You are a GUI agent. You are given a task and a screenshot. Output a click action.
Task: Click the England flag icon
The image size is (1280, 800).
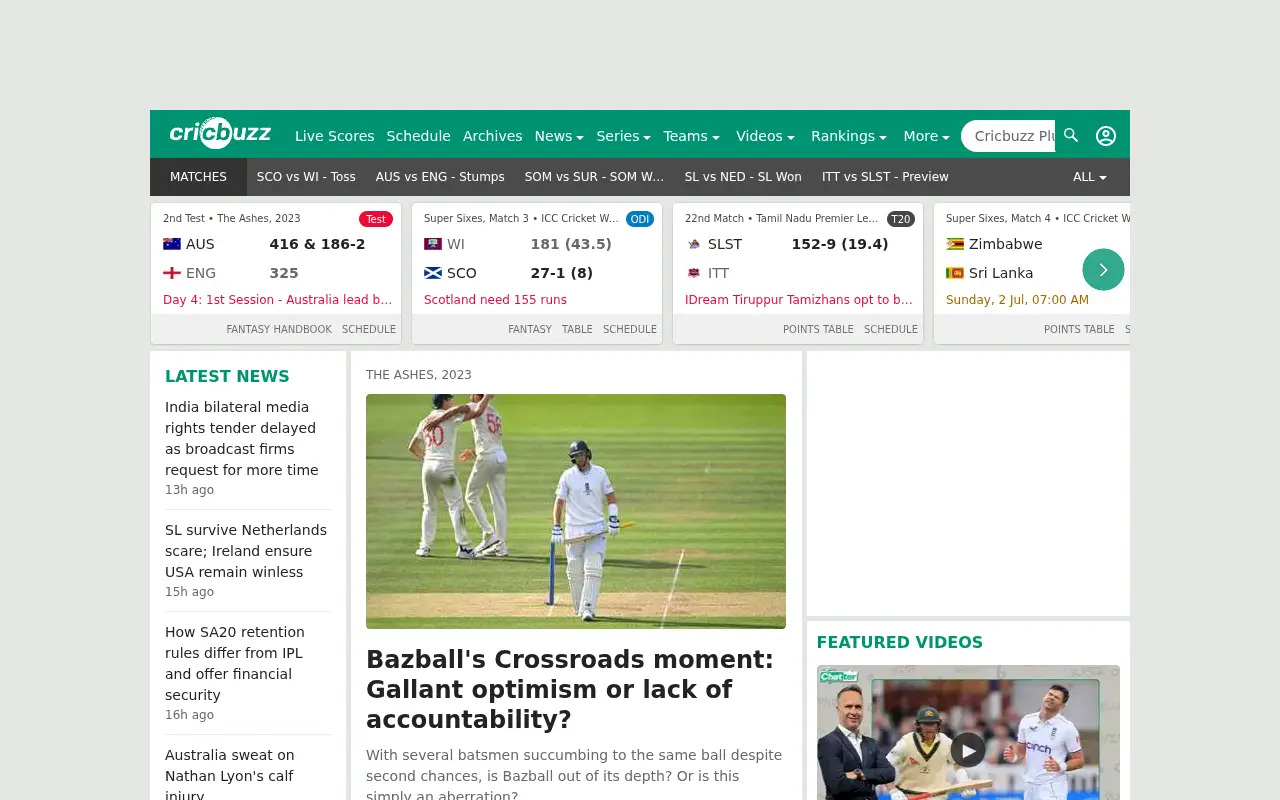[x=172, y=273]
